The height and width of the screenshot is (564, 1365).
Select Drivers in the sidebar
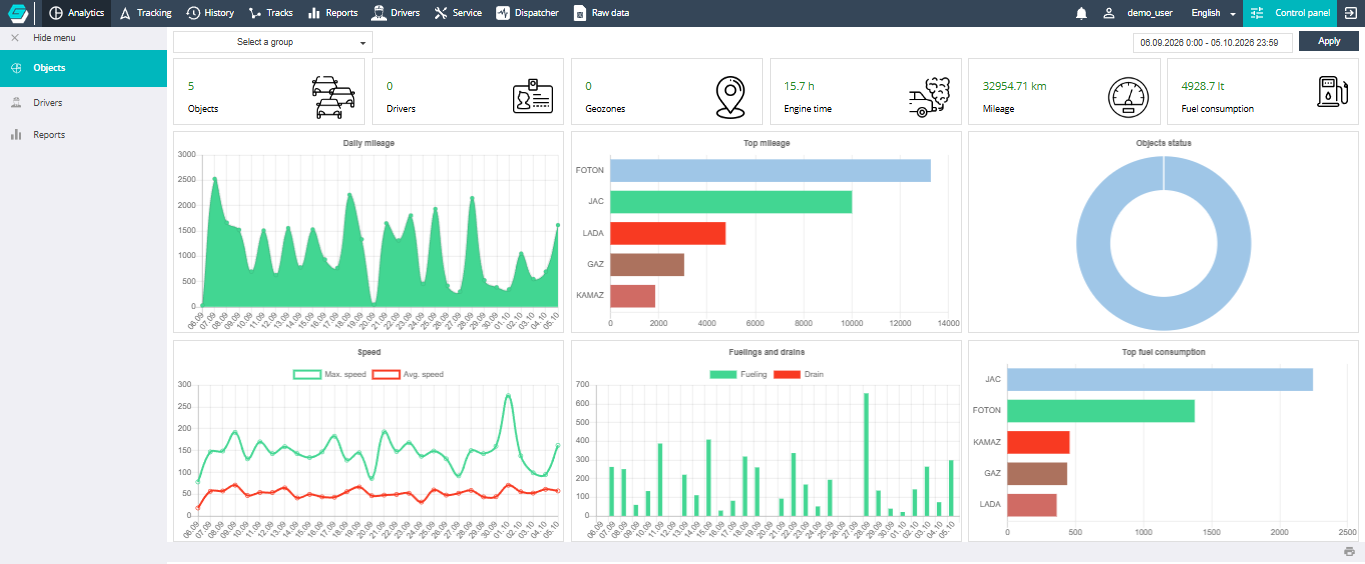click(x=83, y=103)
